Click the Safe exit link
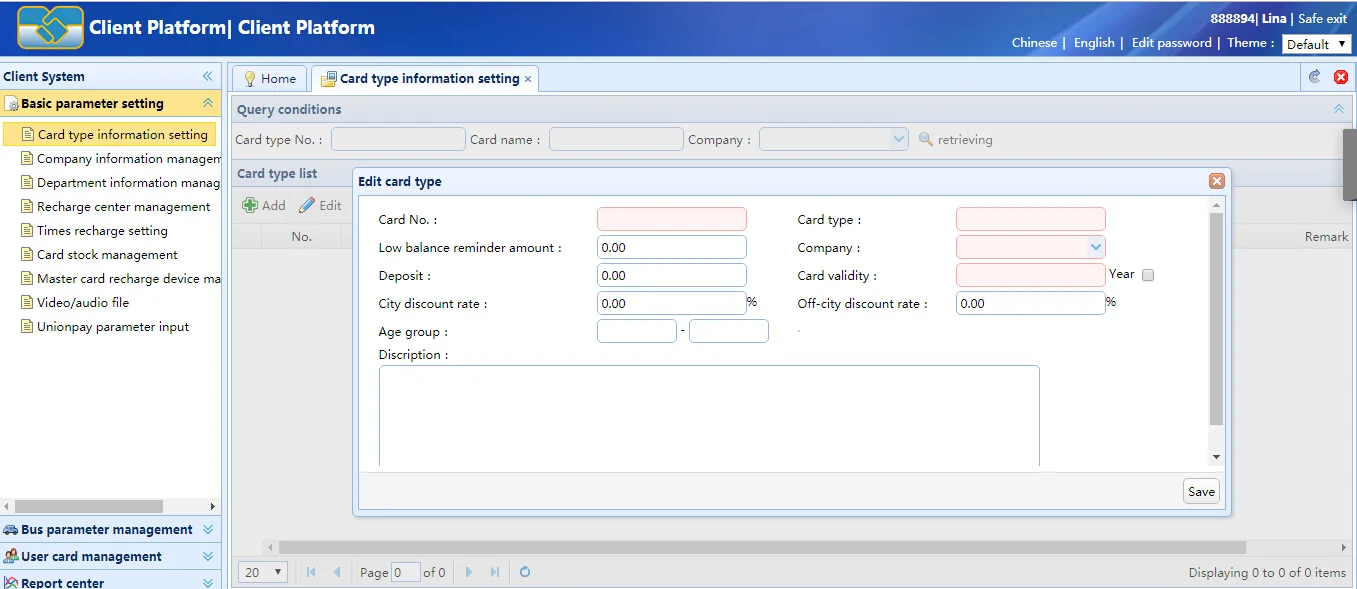The width and height of the screenshot is (1357, 589). (1322, 19)
